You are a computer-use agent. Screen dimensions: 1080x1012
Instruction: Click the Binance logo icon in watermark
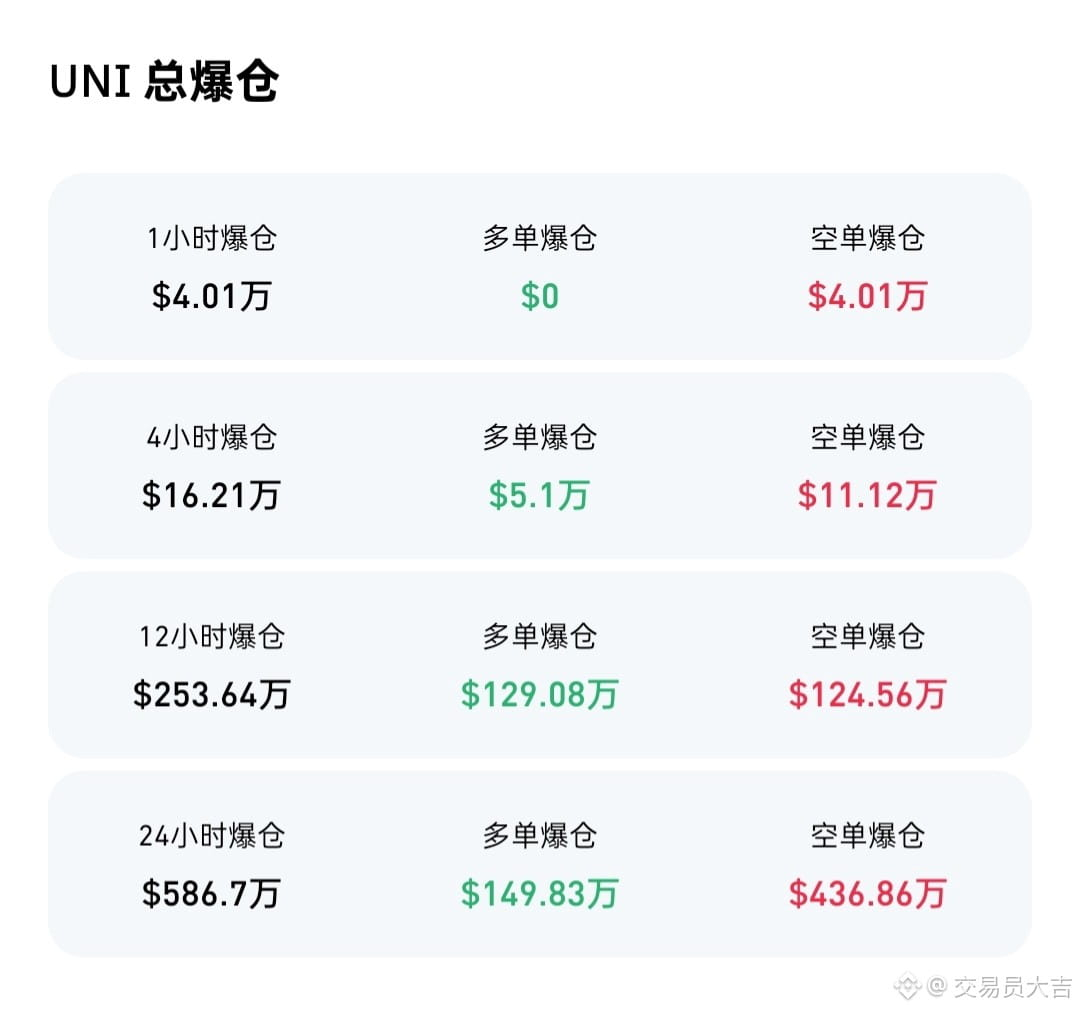[x=908, y=987]
